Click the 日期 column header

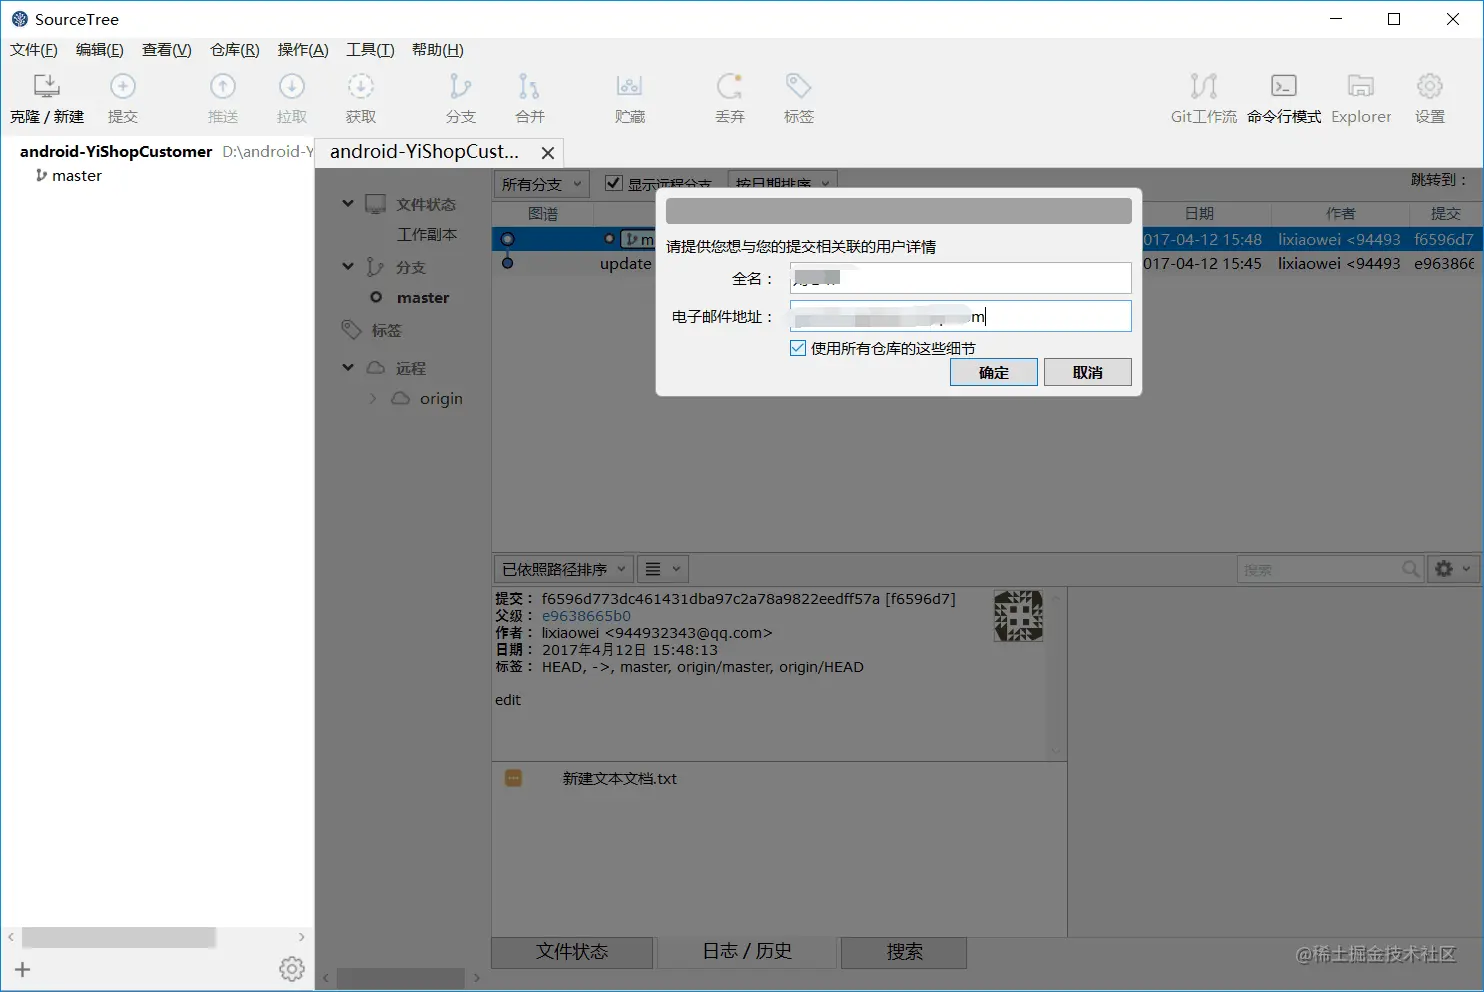[x=1199, y=213]
